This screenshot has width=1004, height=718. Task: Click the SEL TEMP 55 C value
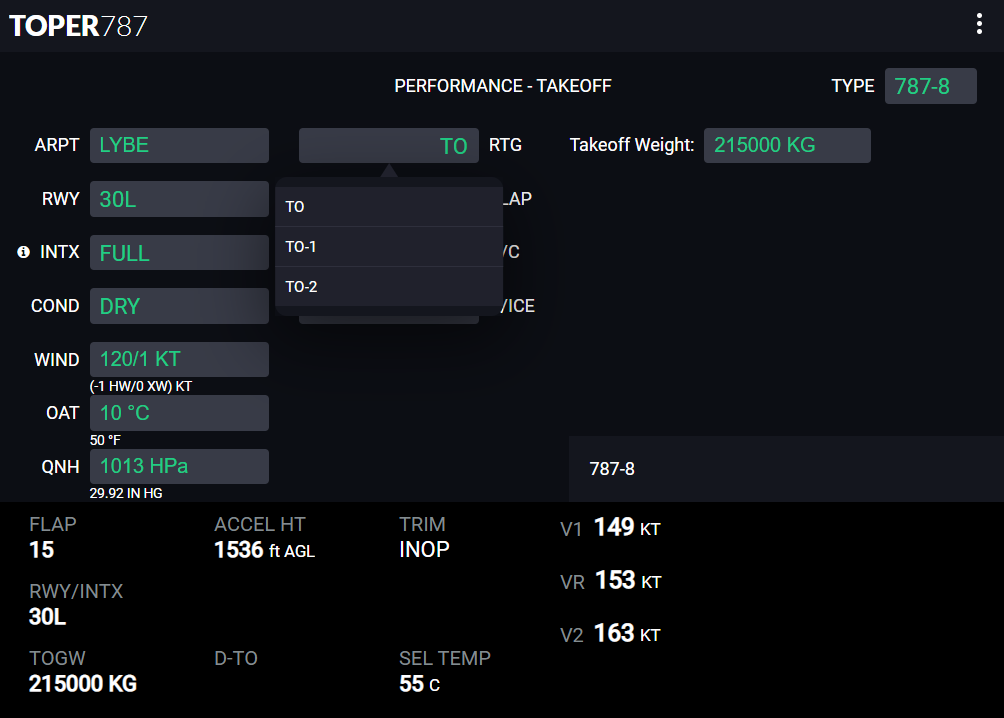[x=419, y=683]
